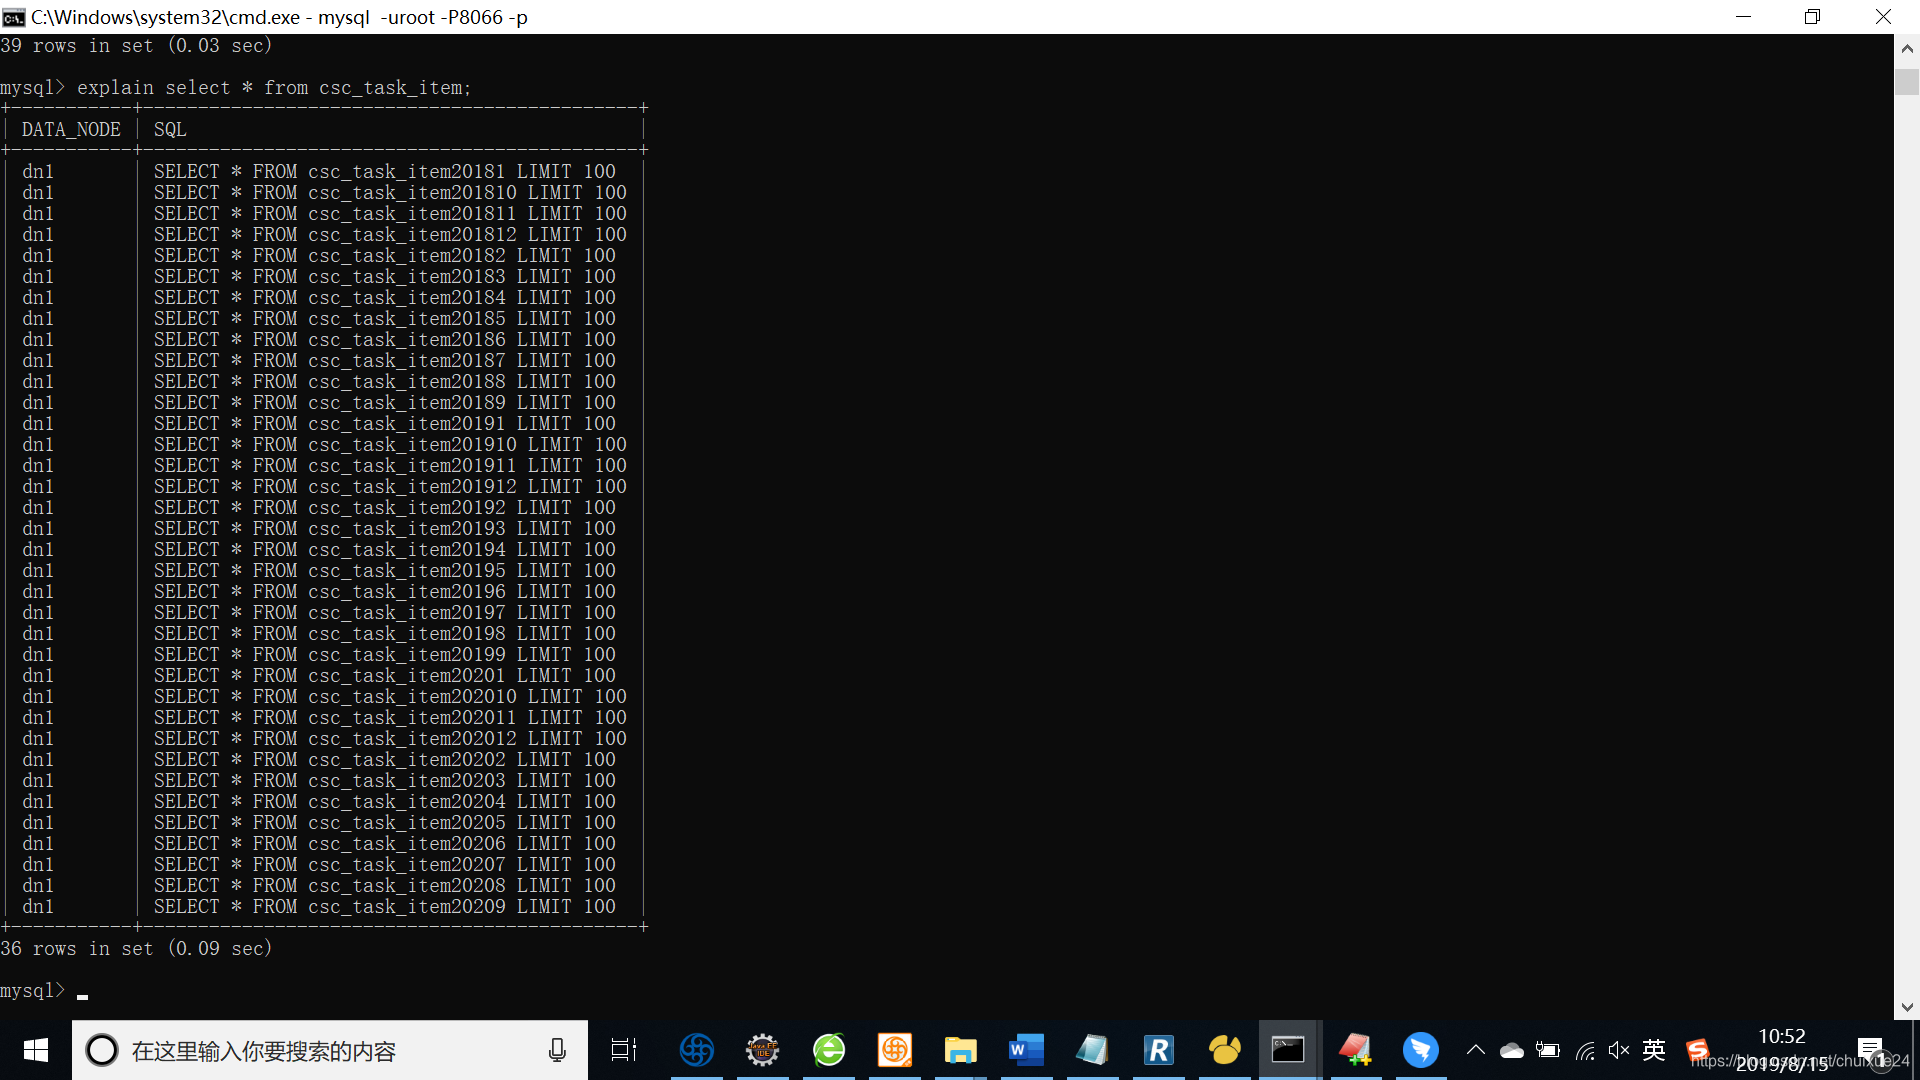Switch to the cmd console taskbar icon
The height and width of the screenshot is (1080, 1920).
pos(1288,1050)
